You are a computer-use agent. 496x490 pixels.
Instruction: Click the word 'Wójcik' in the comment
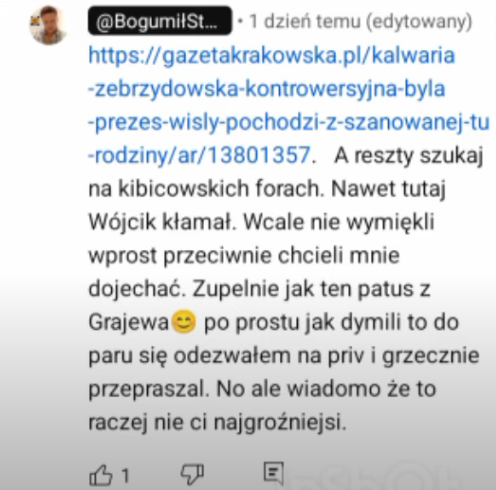click(x=122, y=222)
